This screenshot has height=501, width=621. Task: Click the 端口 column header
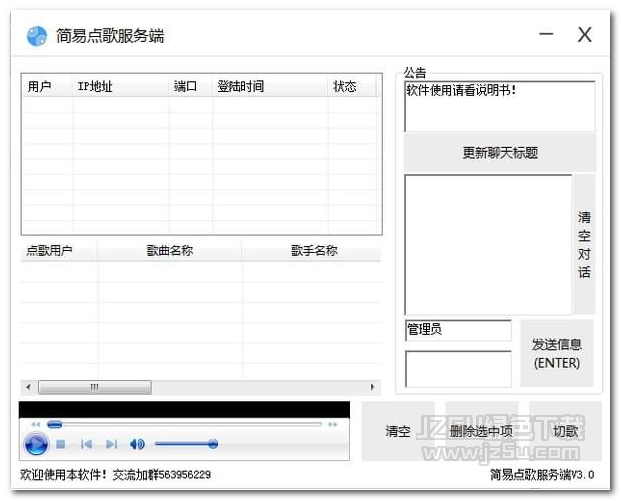[x=190, y=86]
